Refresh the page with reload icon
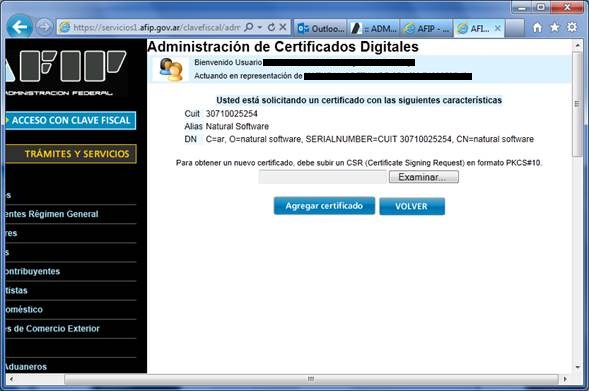 coord(272,27)
